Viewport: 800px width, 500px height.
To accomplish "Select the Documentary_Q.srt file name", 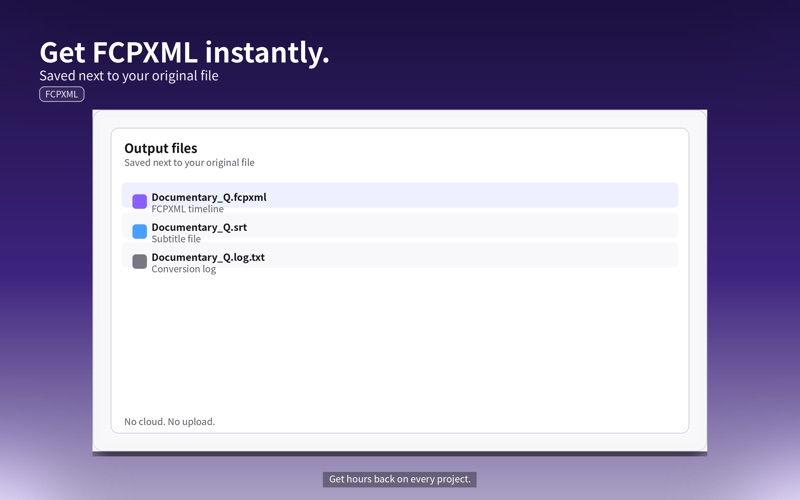I will 199,228.
